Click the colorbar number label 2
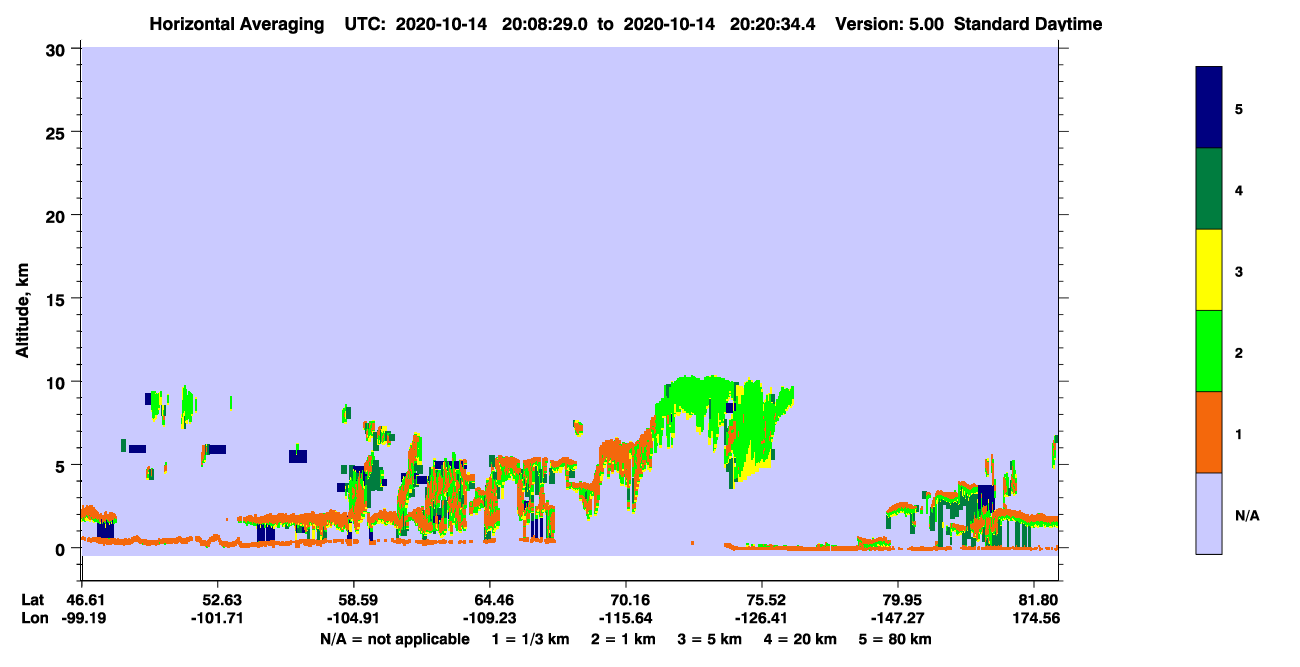Screen dimensions: 1300x667 coord(1239,352)
